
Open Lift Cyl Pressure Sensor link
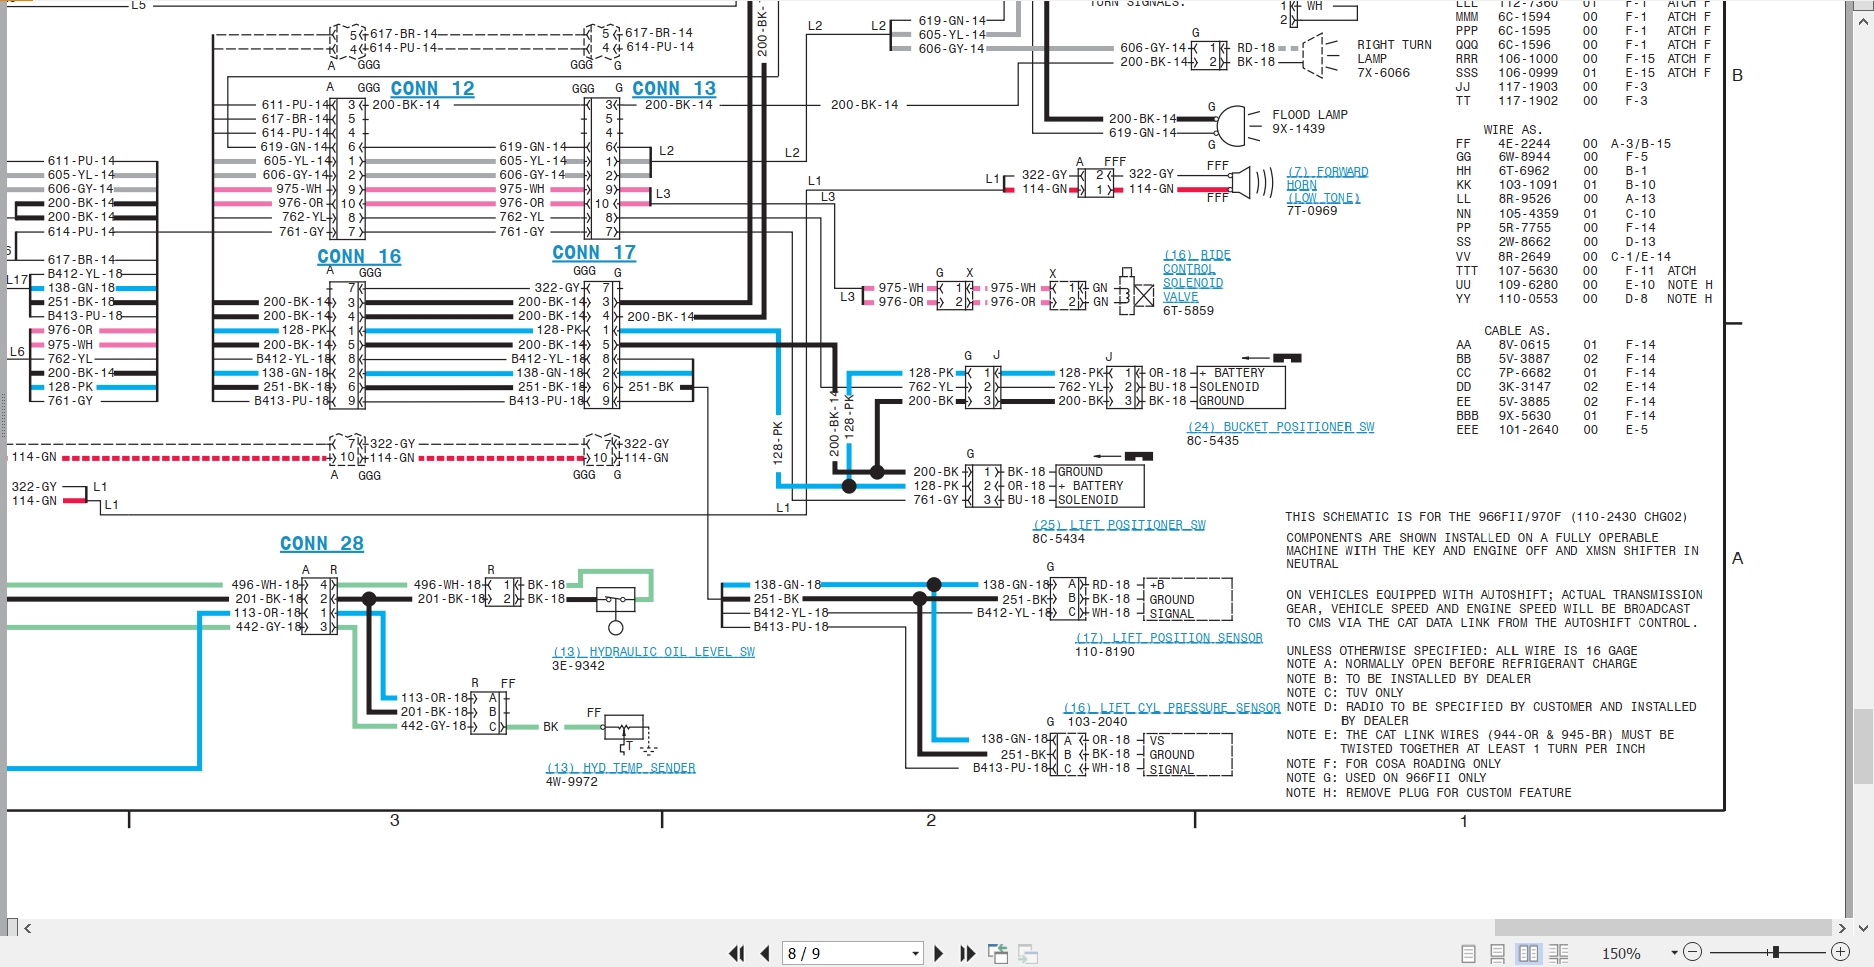click(1171, 708)
